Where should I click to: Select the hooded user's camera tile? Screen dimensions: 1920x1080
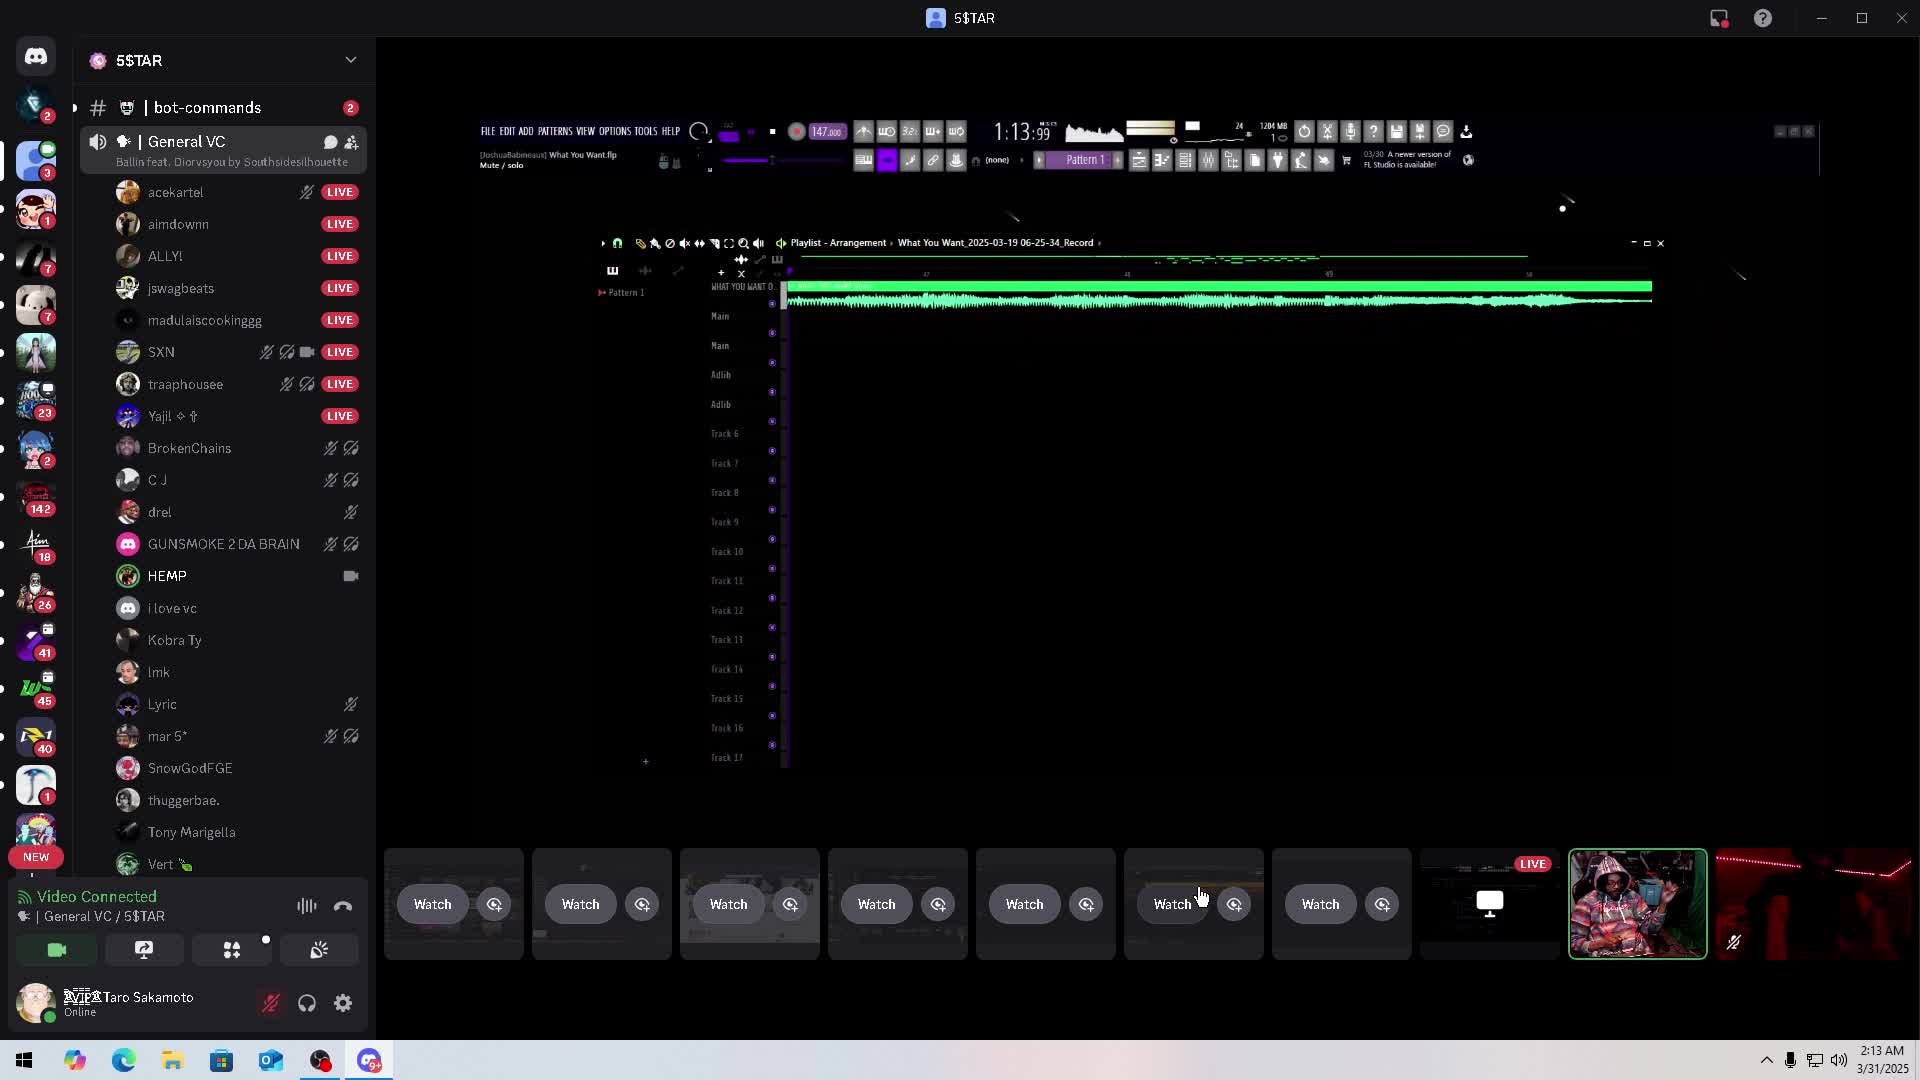click(x=1638, y=904)
